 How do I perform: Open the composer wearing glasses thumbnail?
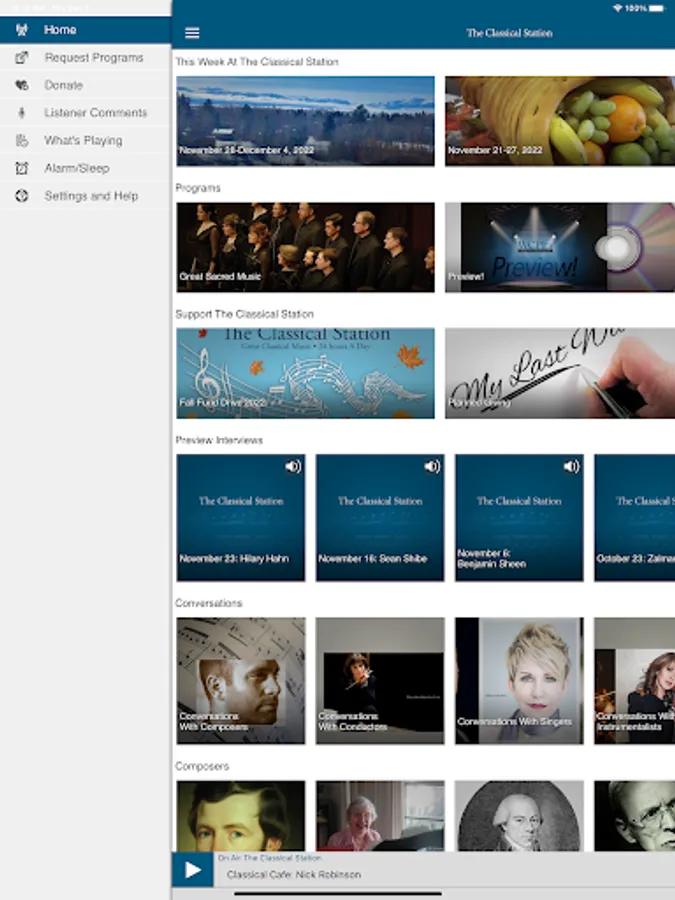pyautogui.click(x=634, y=816)
